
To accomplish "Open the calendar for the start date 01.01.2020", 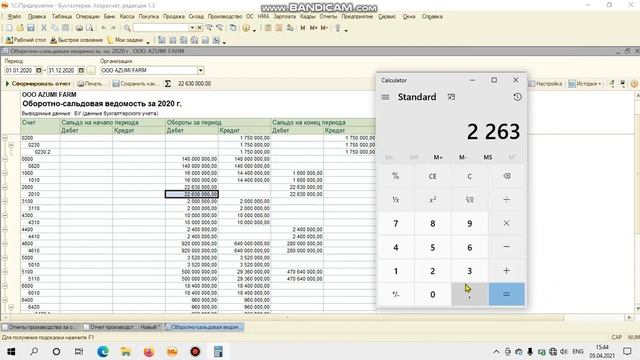I will tap(39, 70).
